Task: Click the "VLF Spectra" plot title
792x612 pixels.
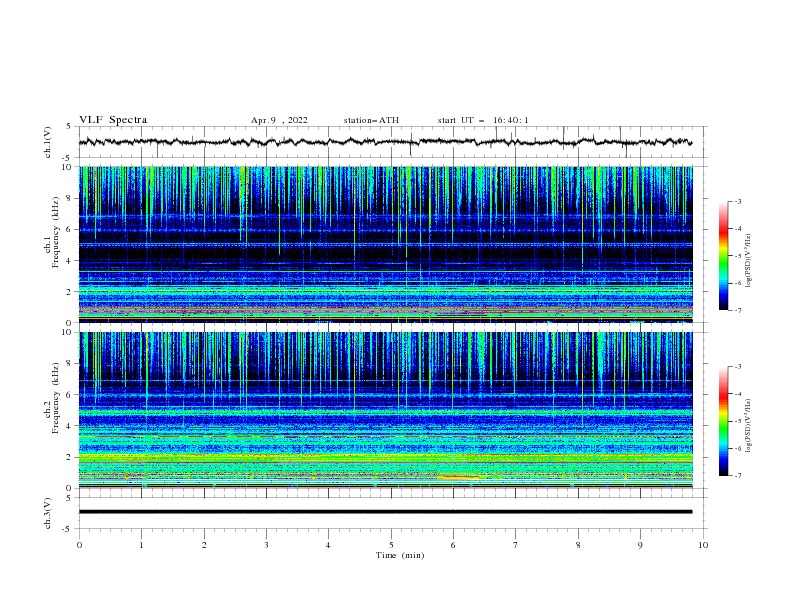Action: pyautogui.click(x=113, y=120)
